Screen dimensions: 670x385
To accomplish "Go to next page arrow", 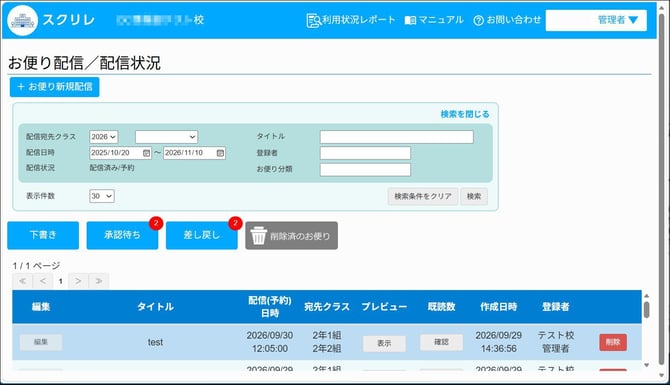I will click(x=78, y=281).
